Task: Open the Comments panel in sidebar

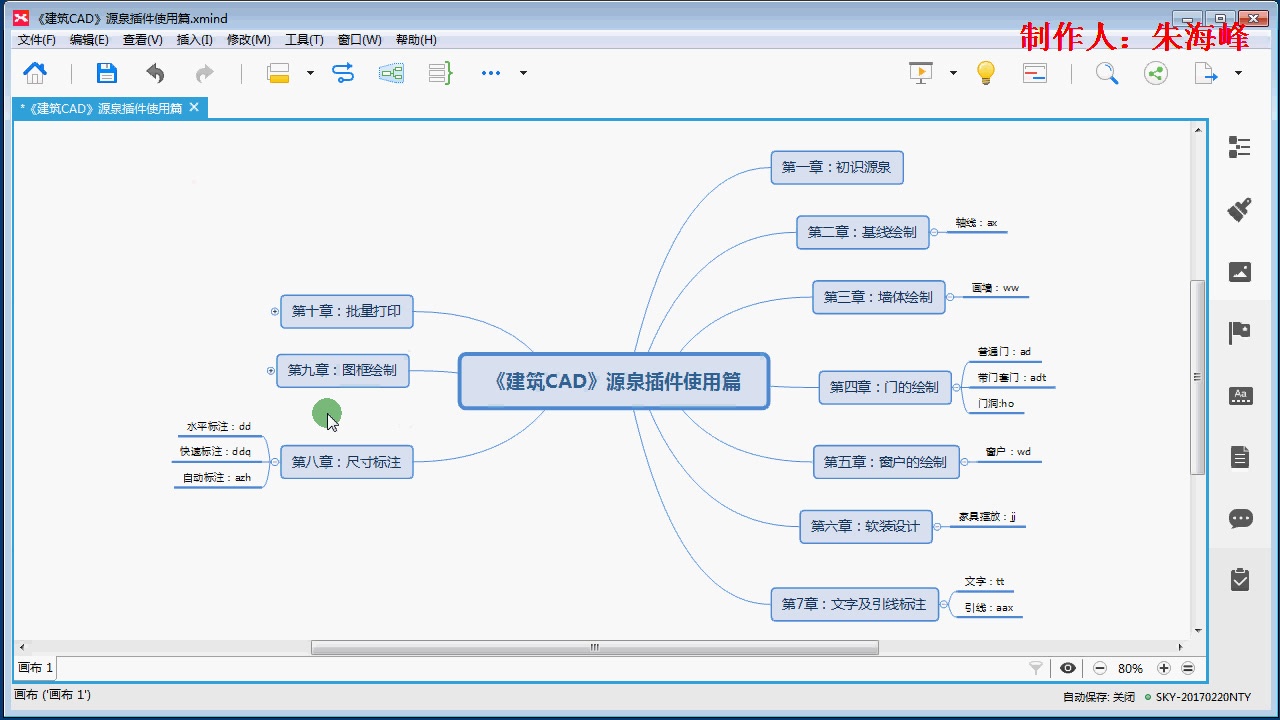Action: click(1240, 519)
